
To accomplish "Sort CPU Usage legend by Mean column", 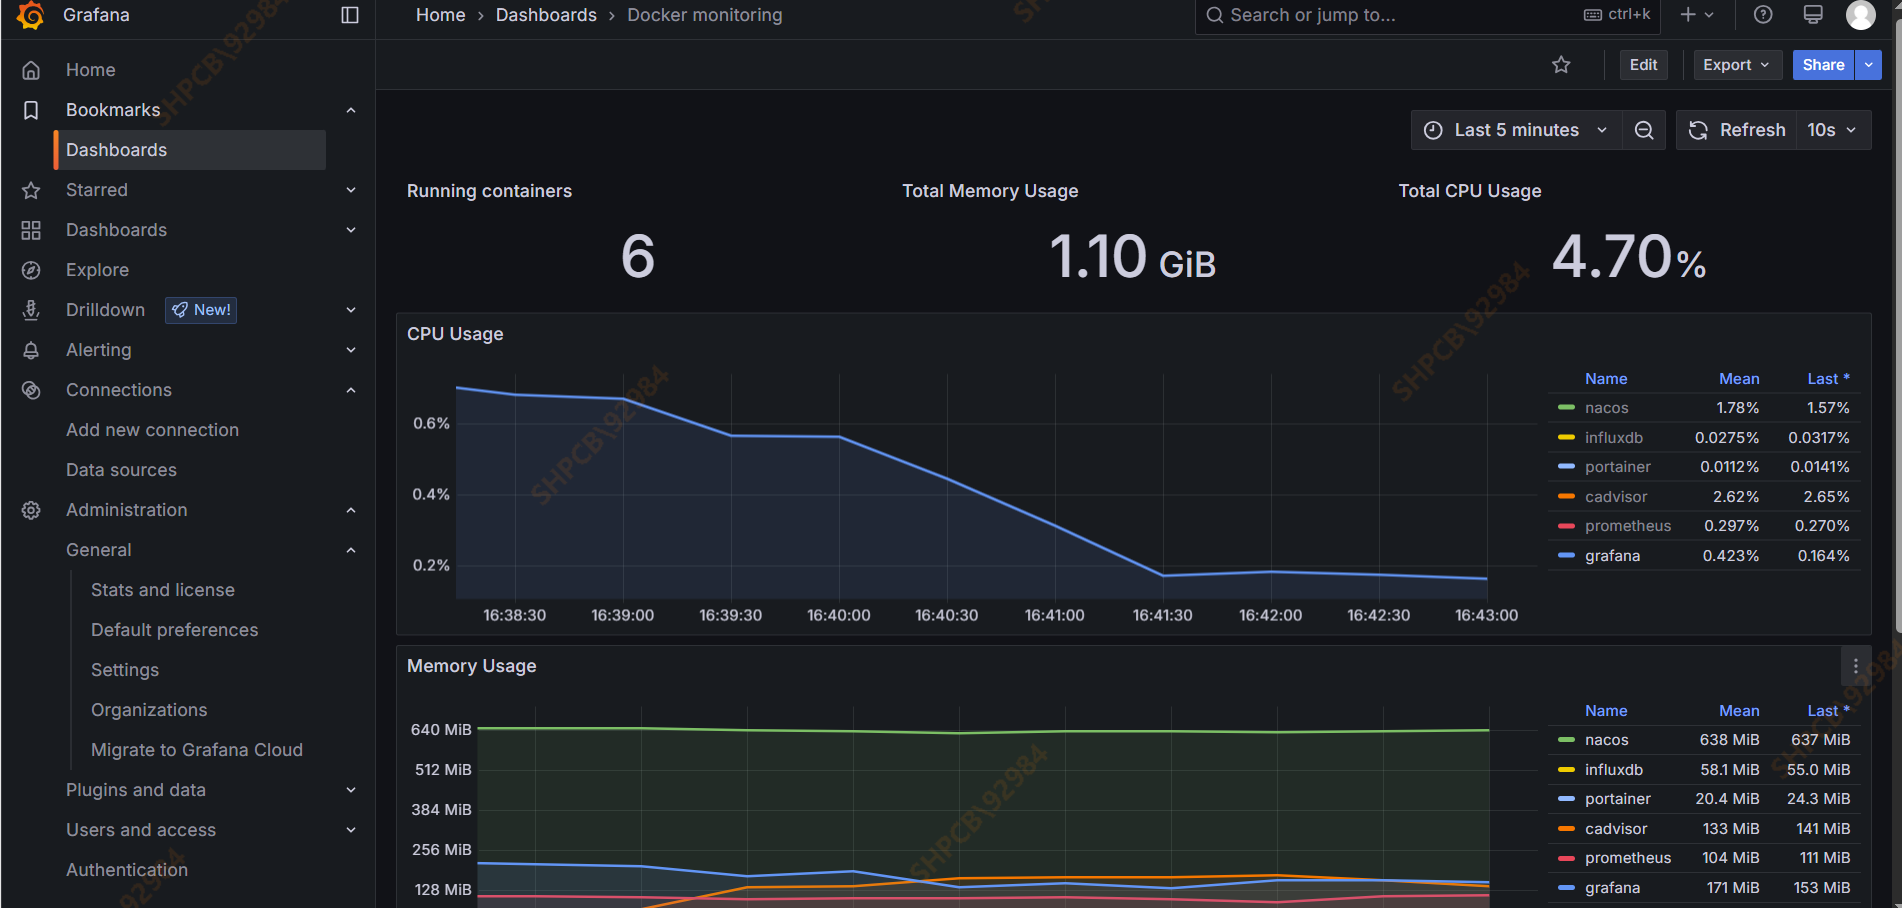I will (1739, 379).
